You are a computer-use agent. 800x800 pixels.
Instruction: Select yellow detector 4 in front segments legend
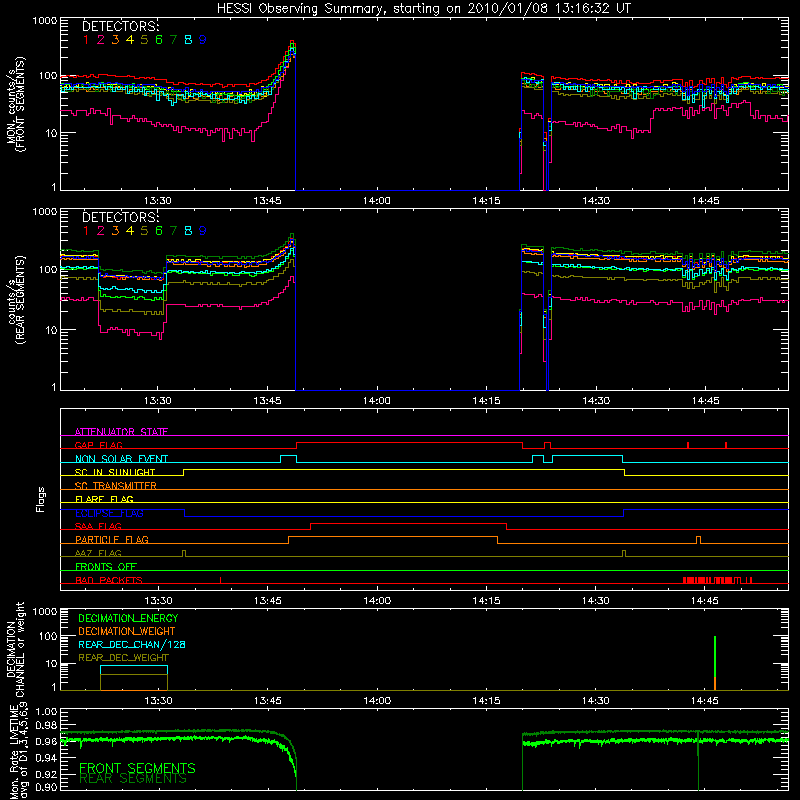(130, 40)
